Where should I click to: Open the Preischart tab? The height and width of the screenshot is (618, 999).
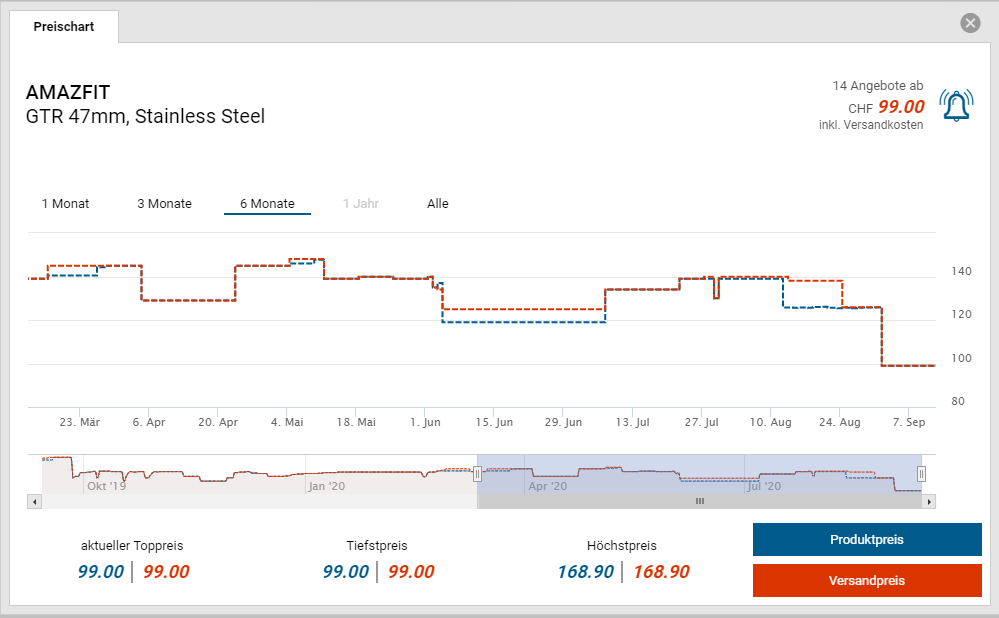coord(64,27)
